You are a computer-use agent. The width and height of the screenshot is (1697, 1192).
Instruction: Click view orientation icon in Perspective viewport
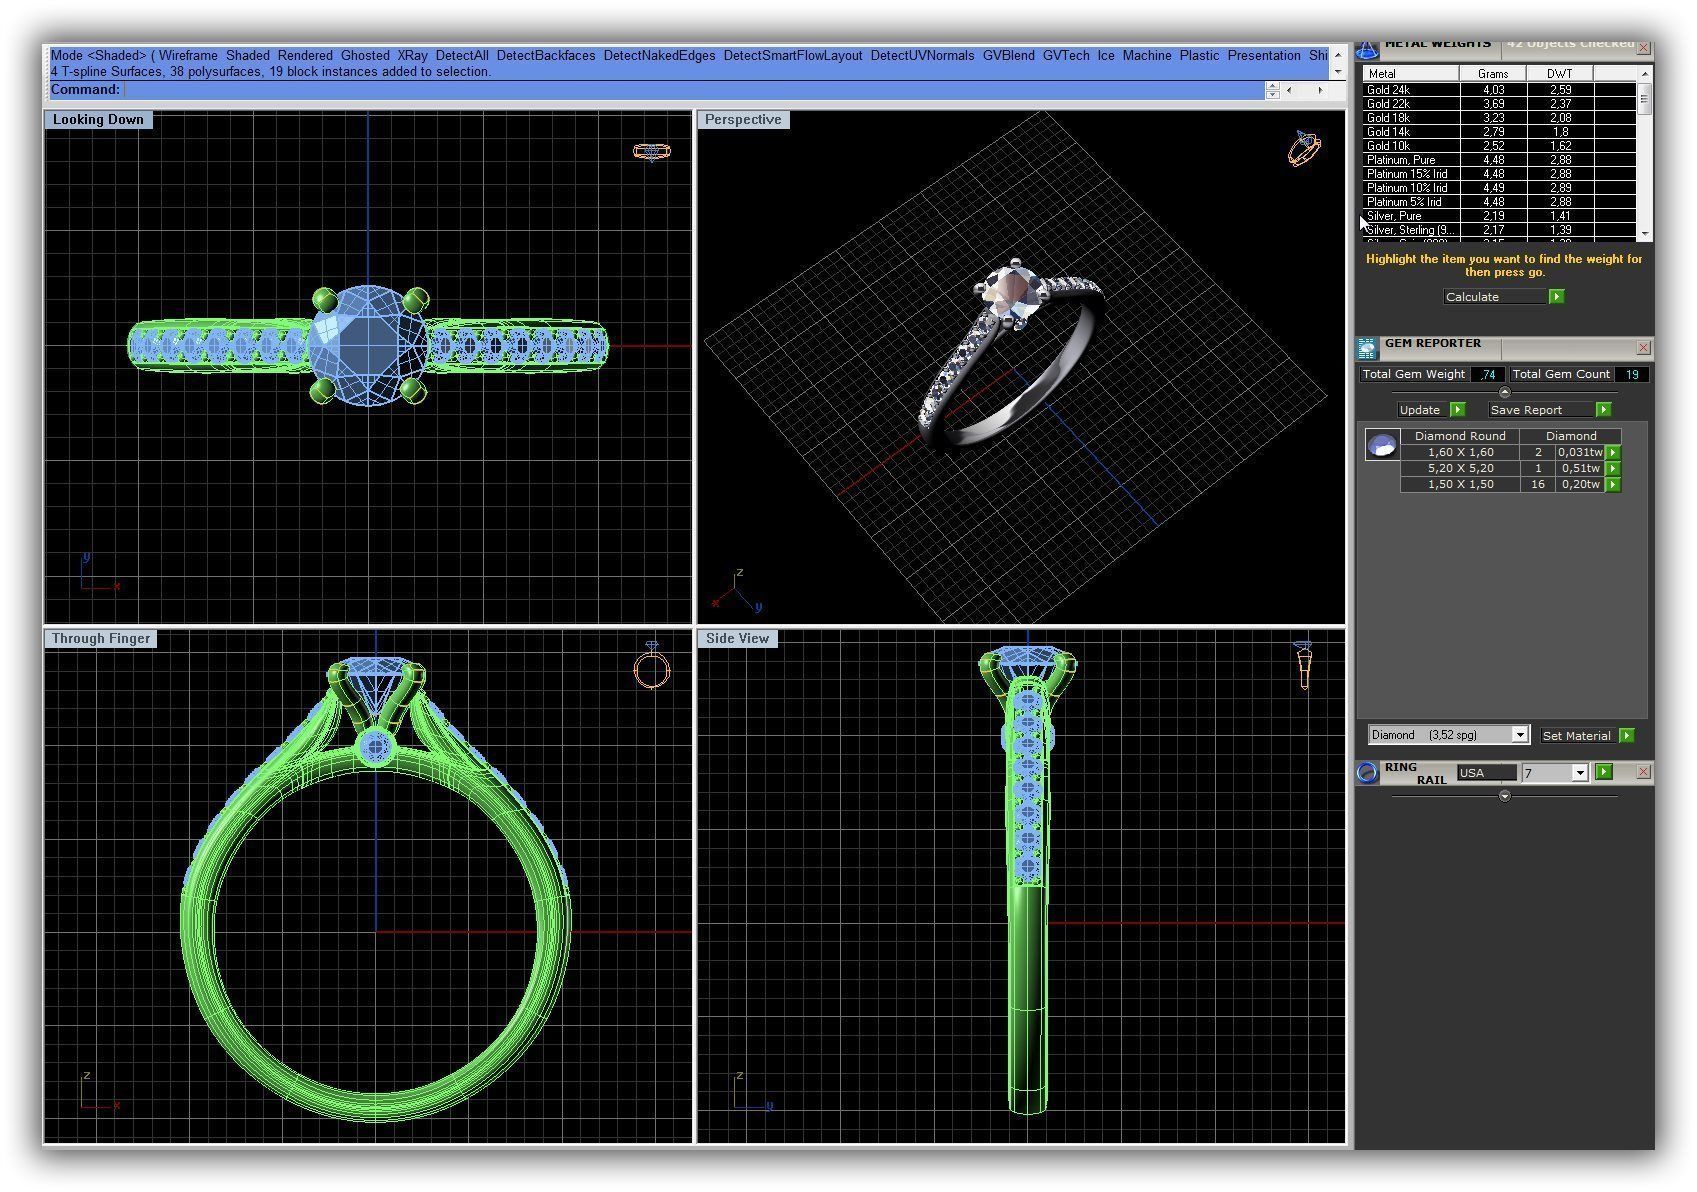pyautogui.click(x=1304, y=148)
